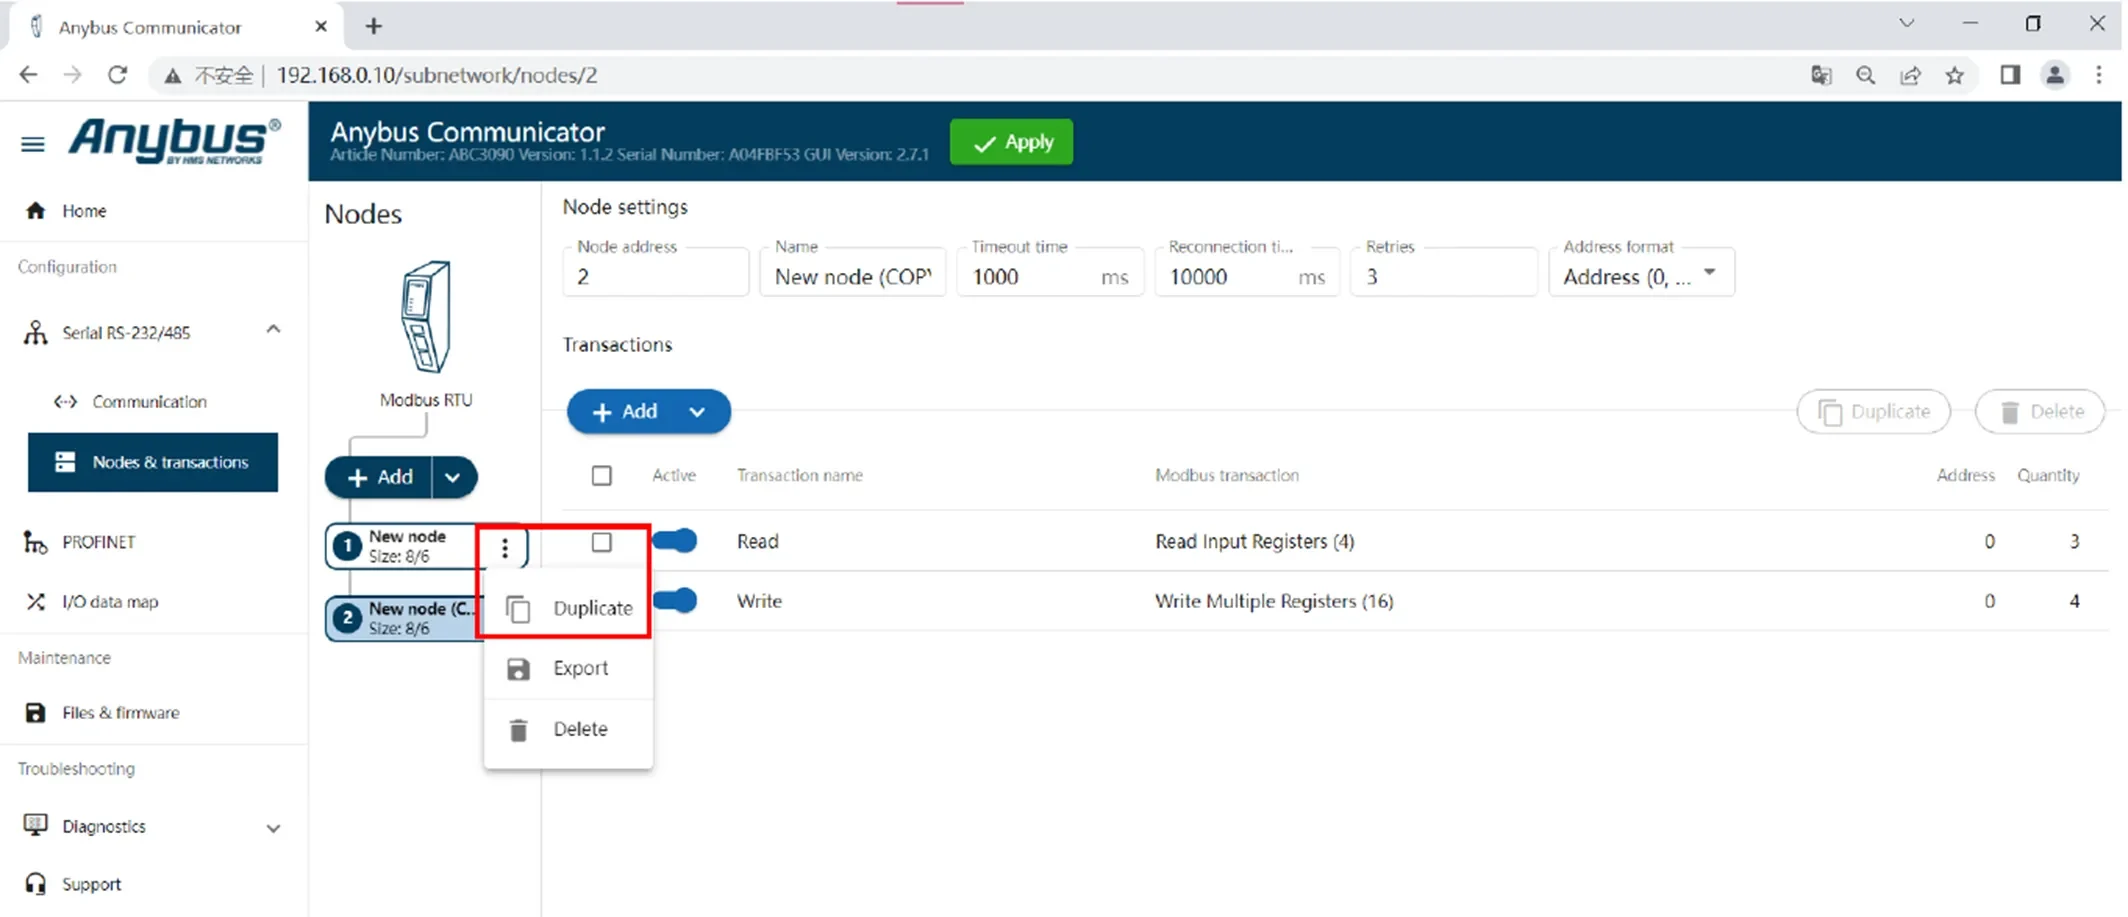The image size is (2128, 917).
Task: Click the PROFINET network icon
Action: pos(36,542)
